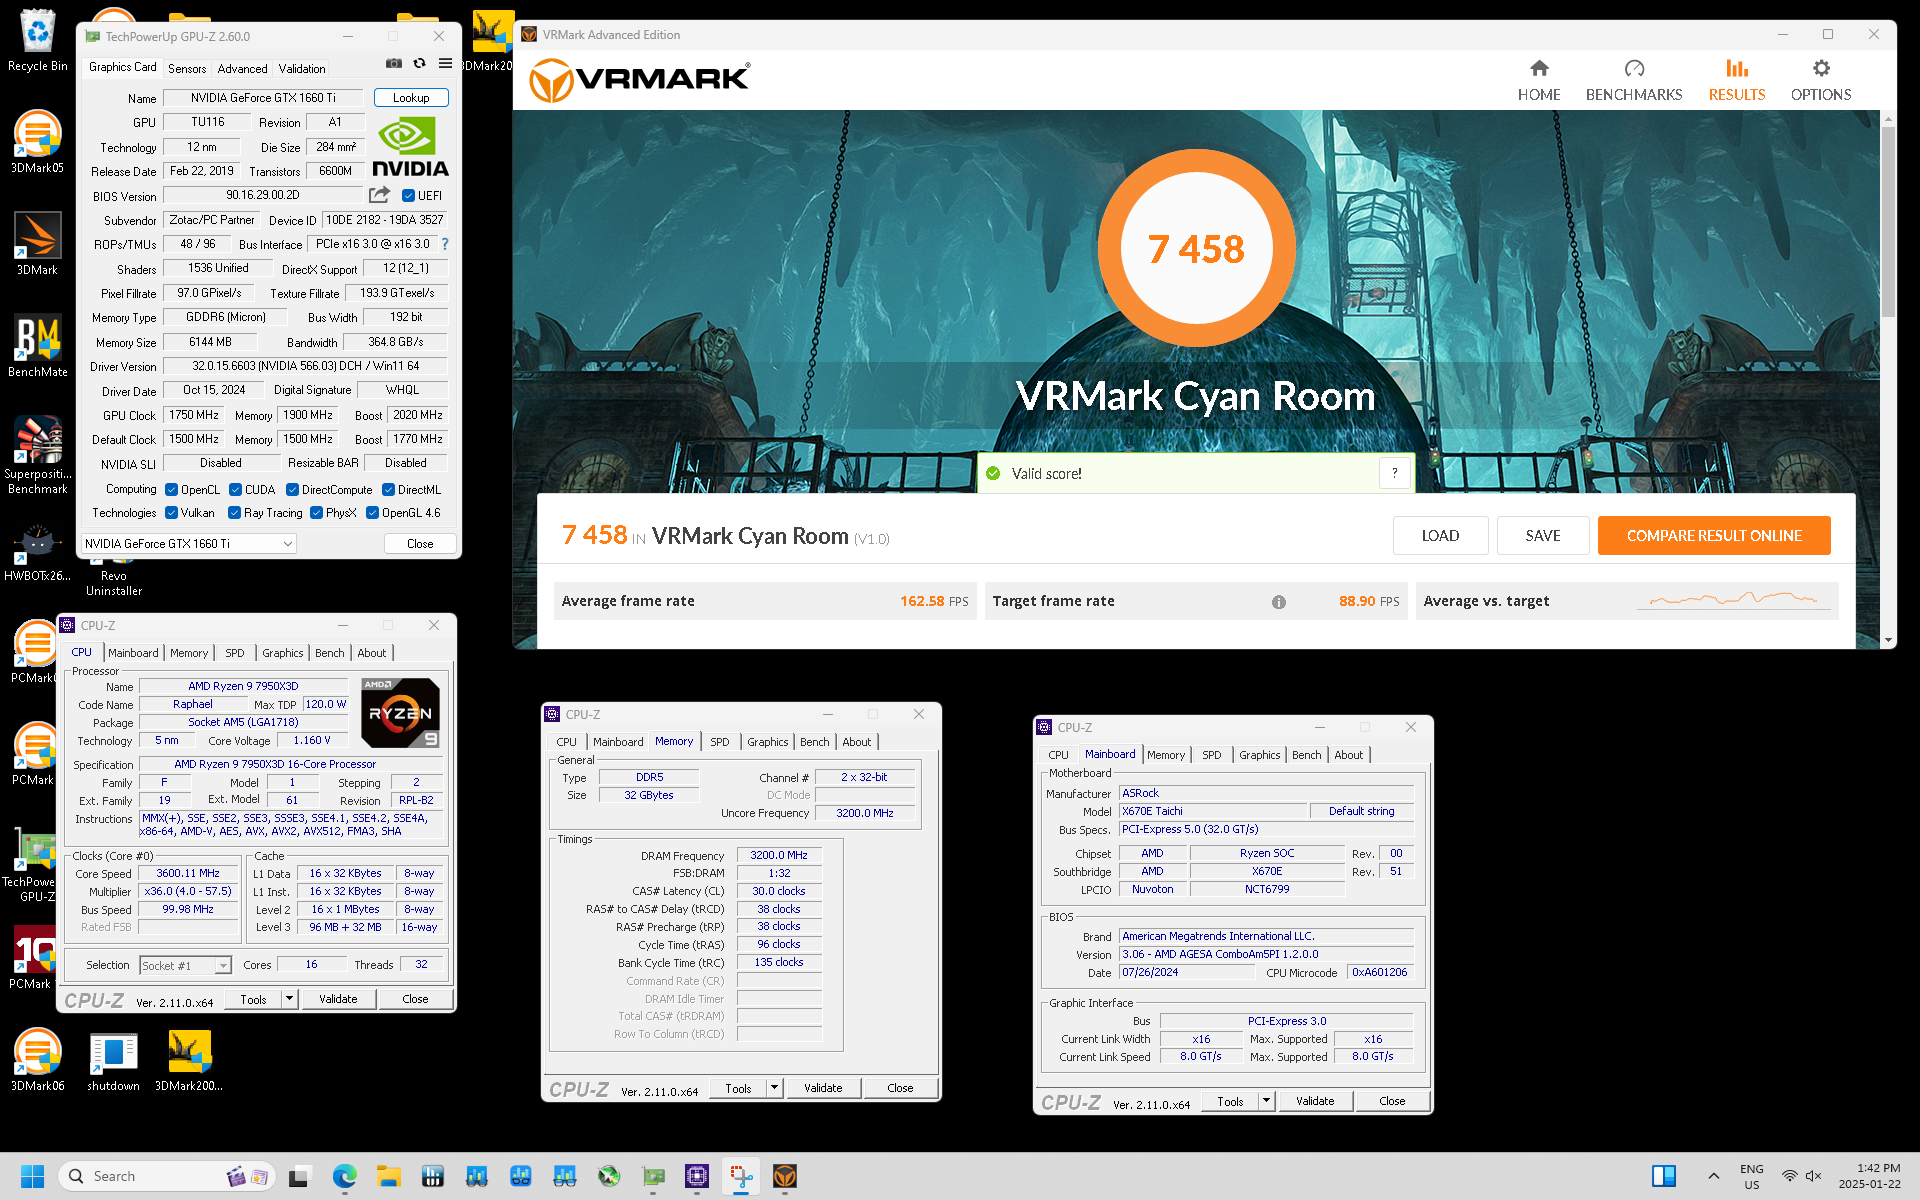Select the HWBOT desktop icon
This screenshot has height=1200, width=1920.
(38, 553)
